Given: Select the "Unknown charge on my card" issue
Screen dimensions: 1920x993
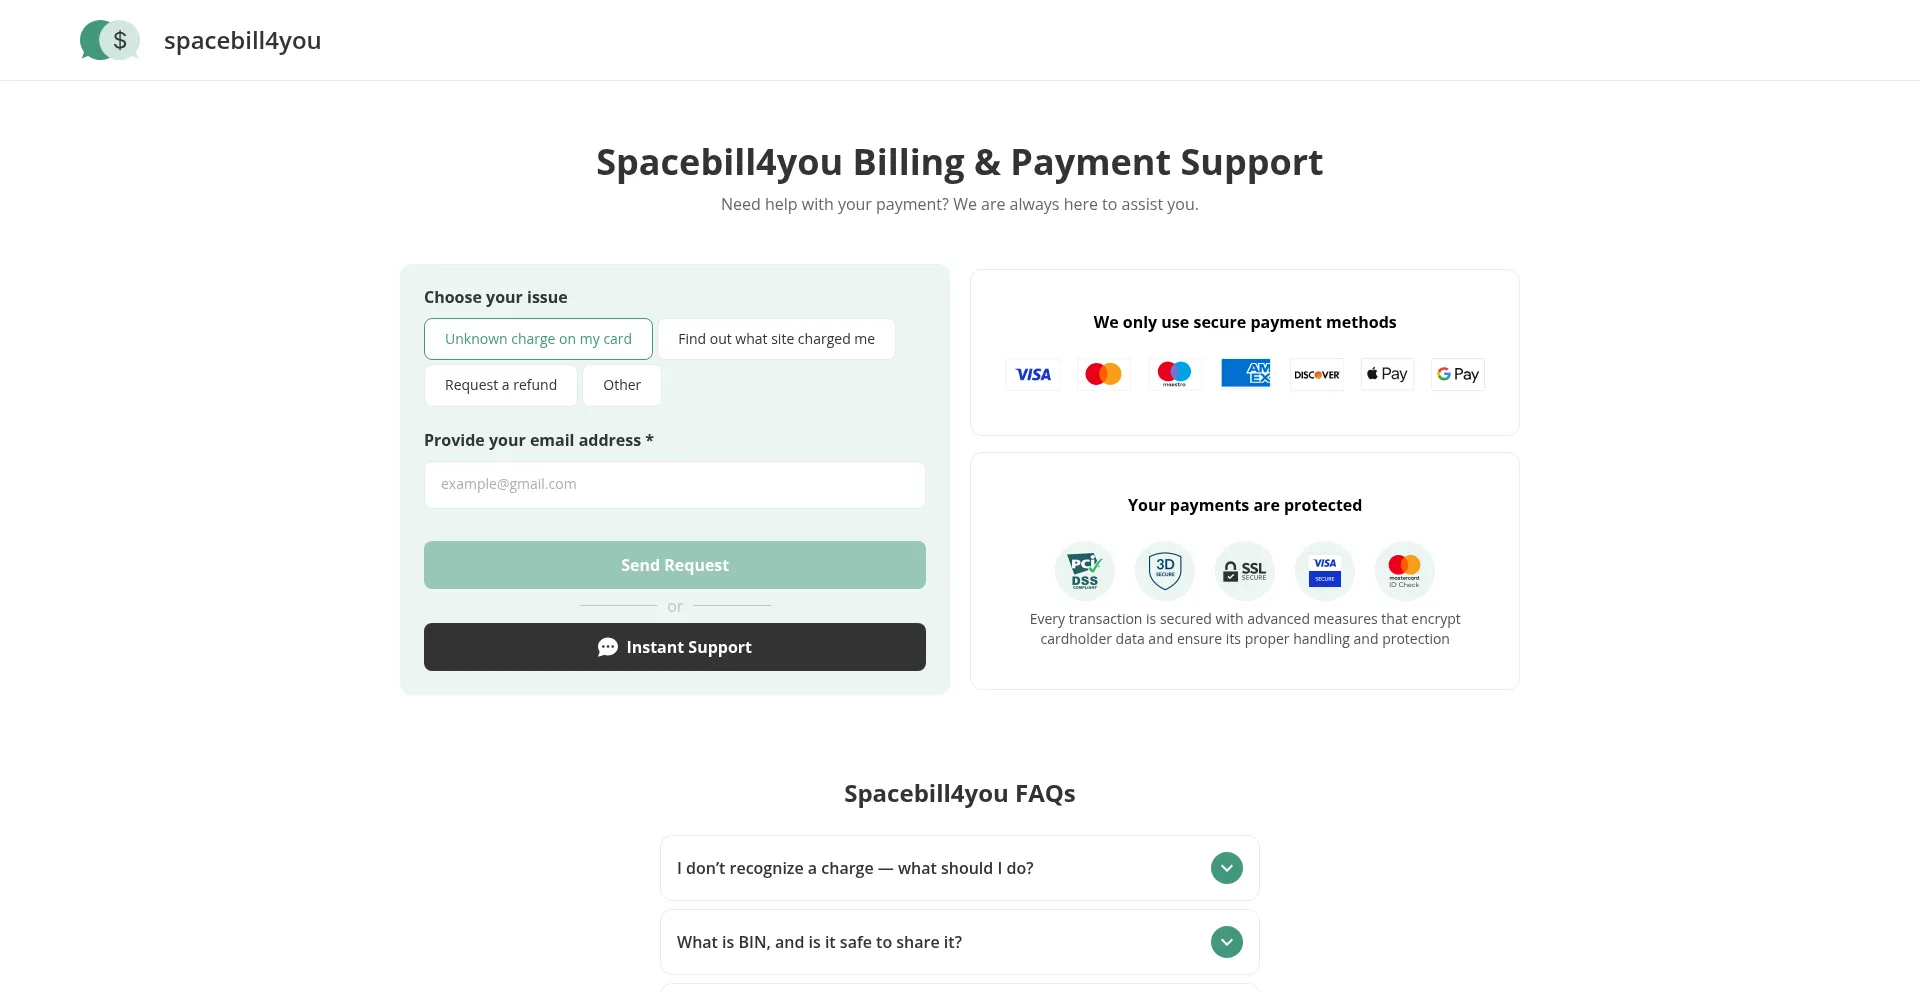Looking at the screenshot, I should pos(538,339).
